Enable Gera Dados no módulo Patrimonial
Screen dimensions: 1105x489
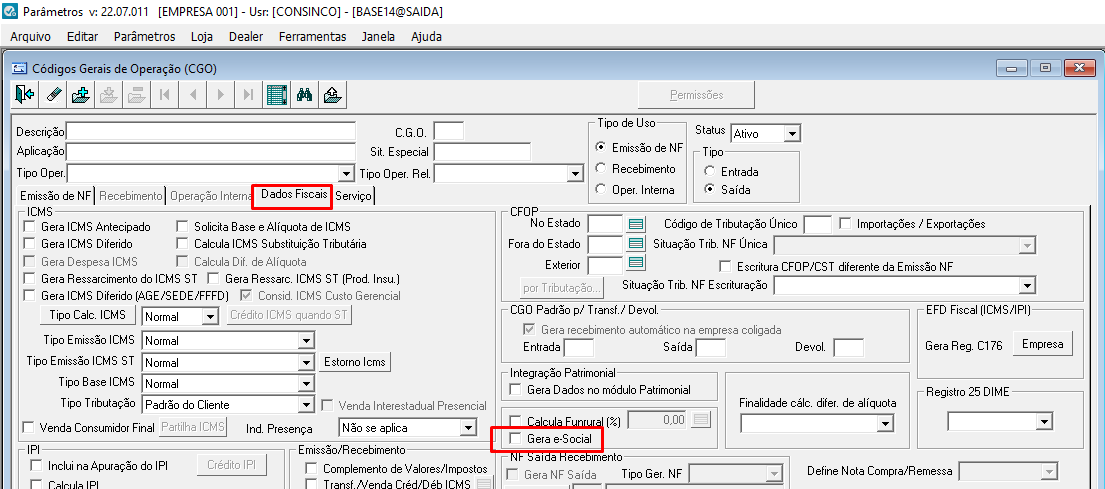514,390
